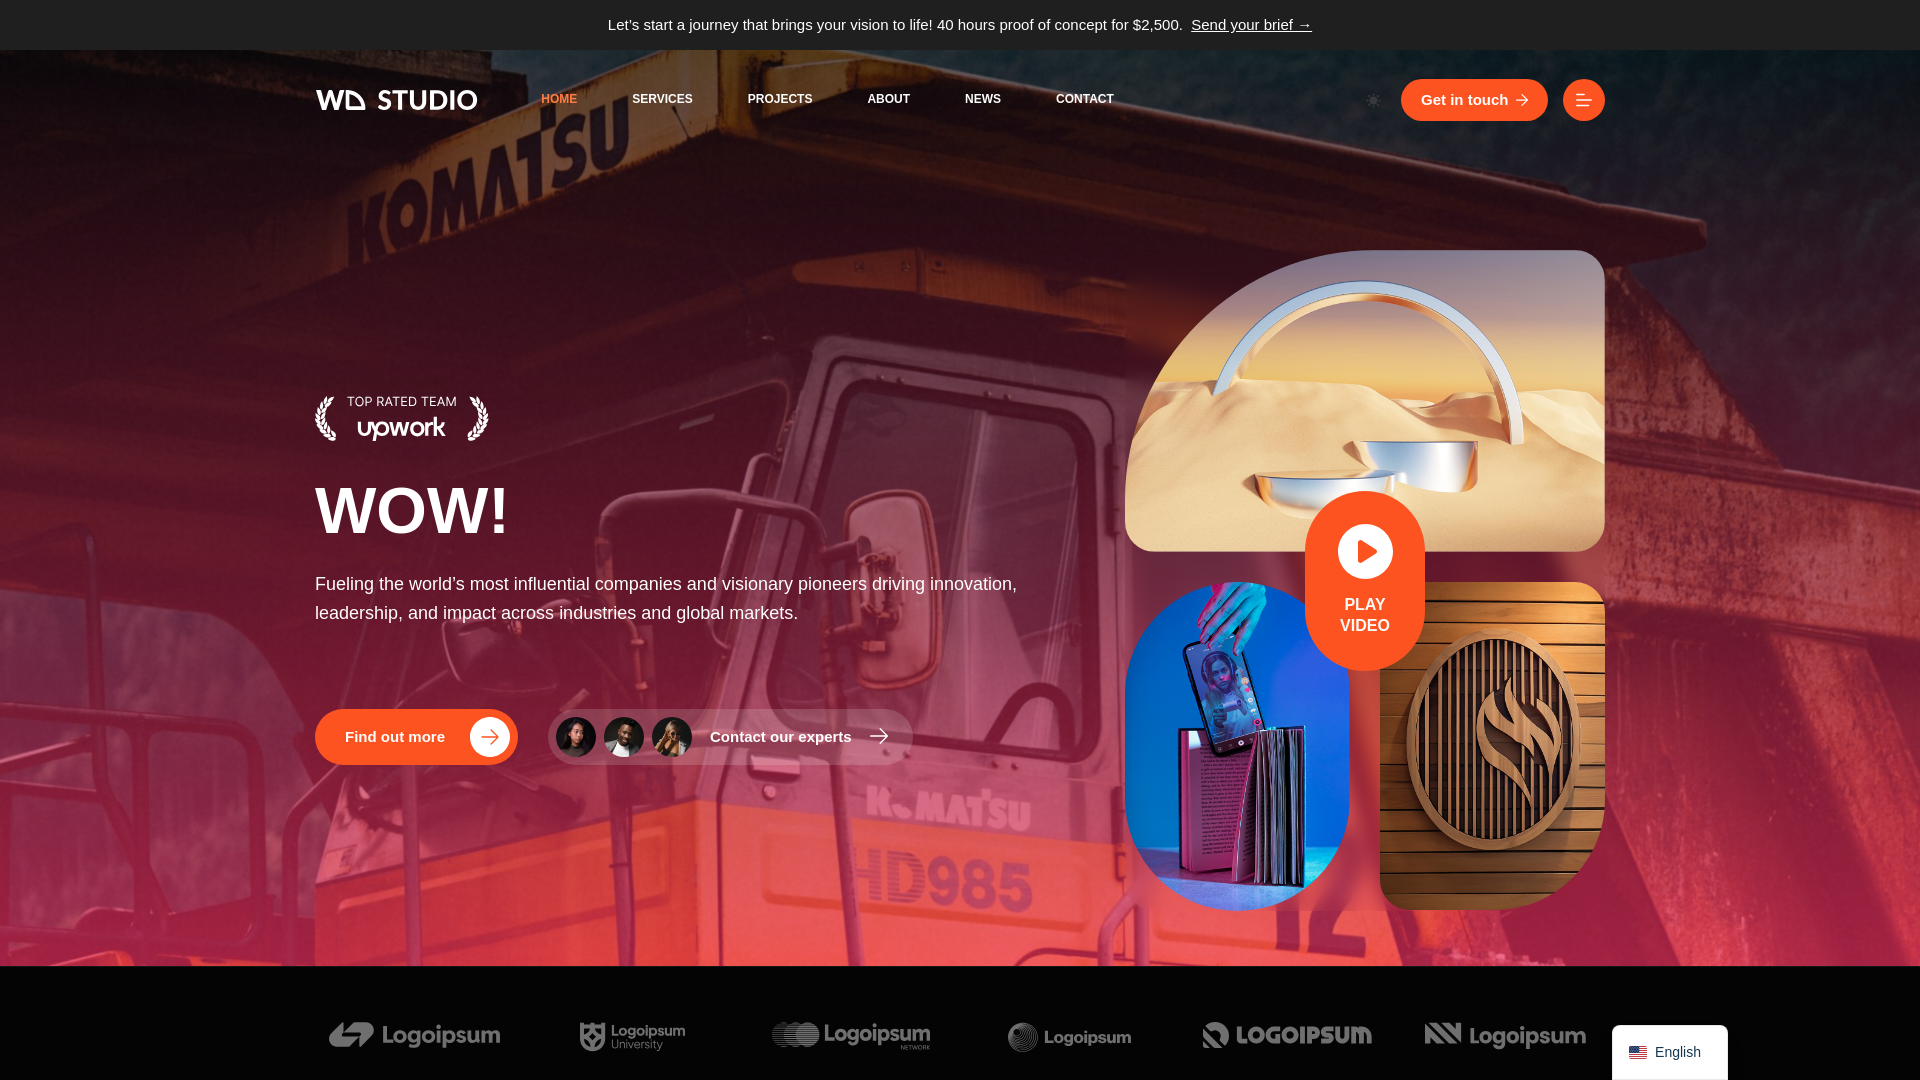Click the Upwork top rated team badge
Screen dimensions: 1920x1080
(402, 418)
